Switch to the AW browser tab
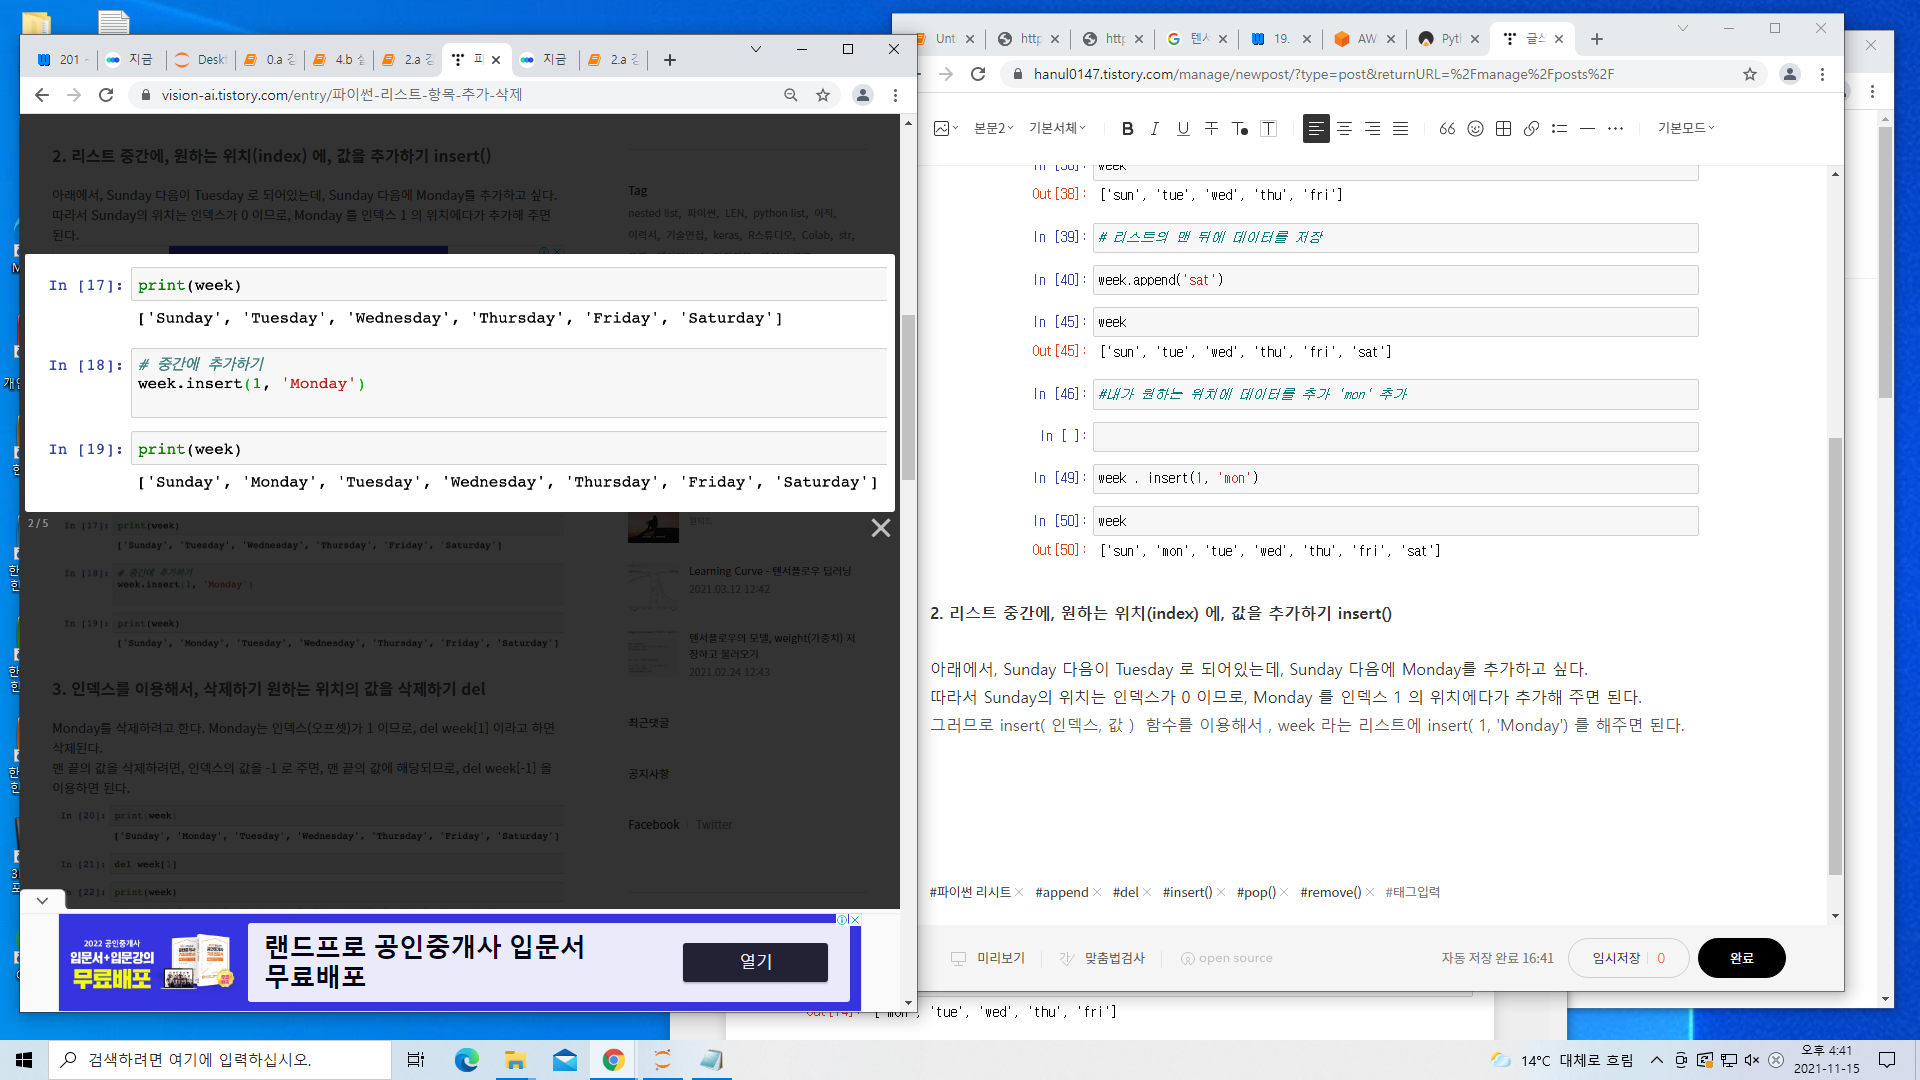Screen dimensions: 1920x1080 pos(1356,39)
